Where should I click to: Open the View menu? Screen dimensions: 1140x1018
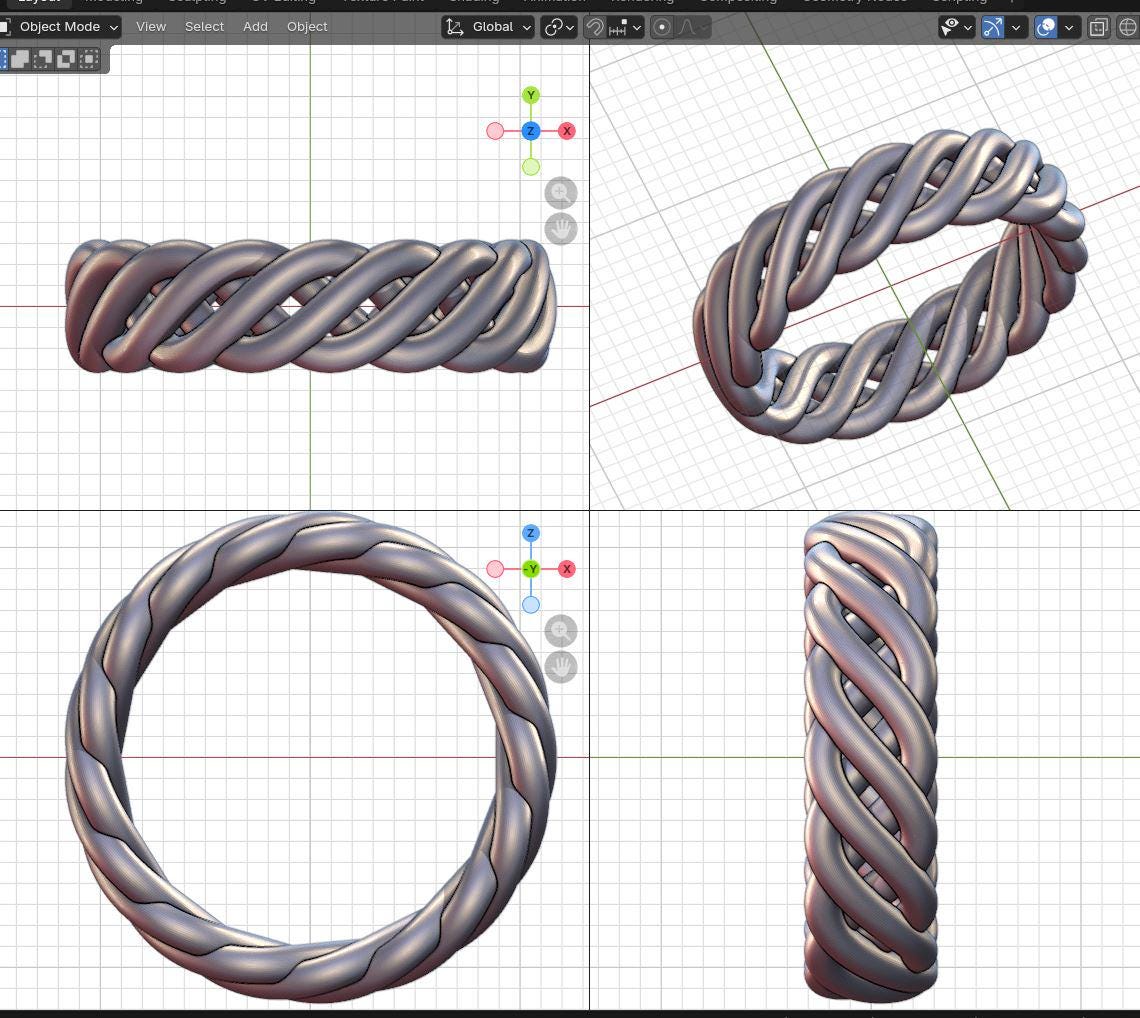[x=150, y=27]
